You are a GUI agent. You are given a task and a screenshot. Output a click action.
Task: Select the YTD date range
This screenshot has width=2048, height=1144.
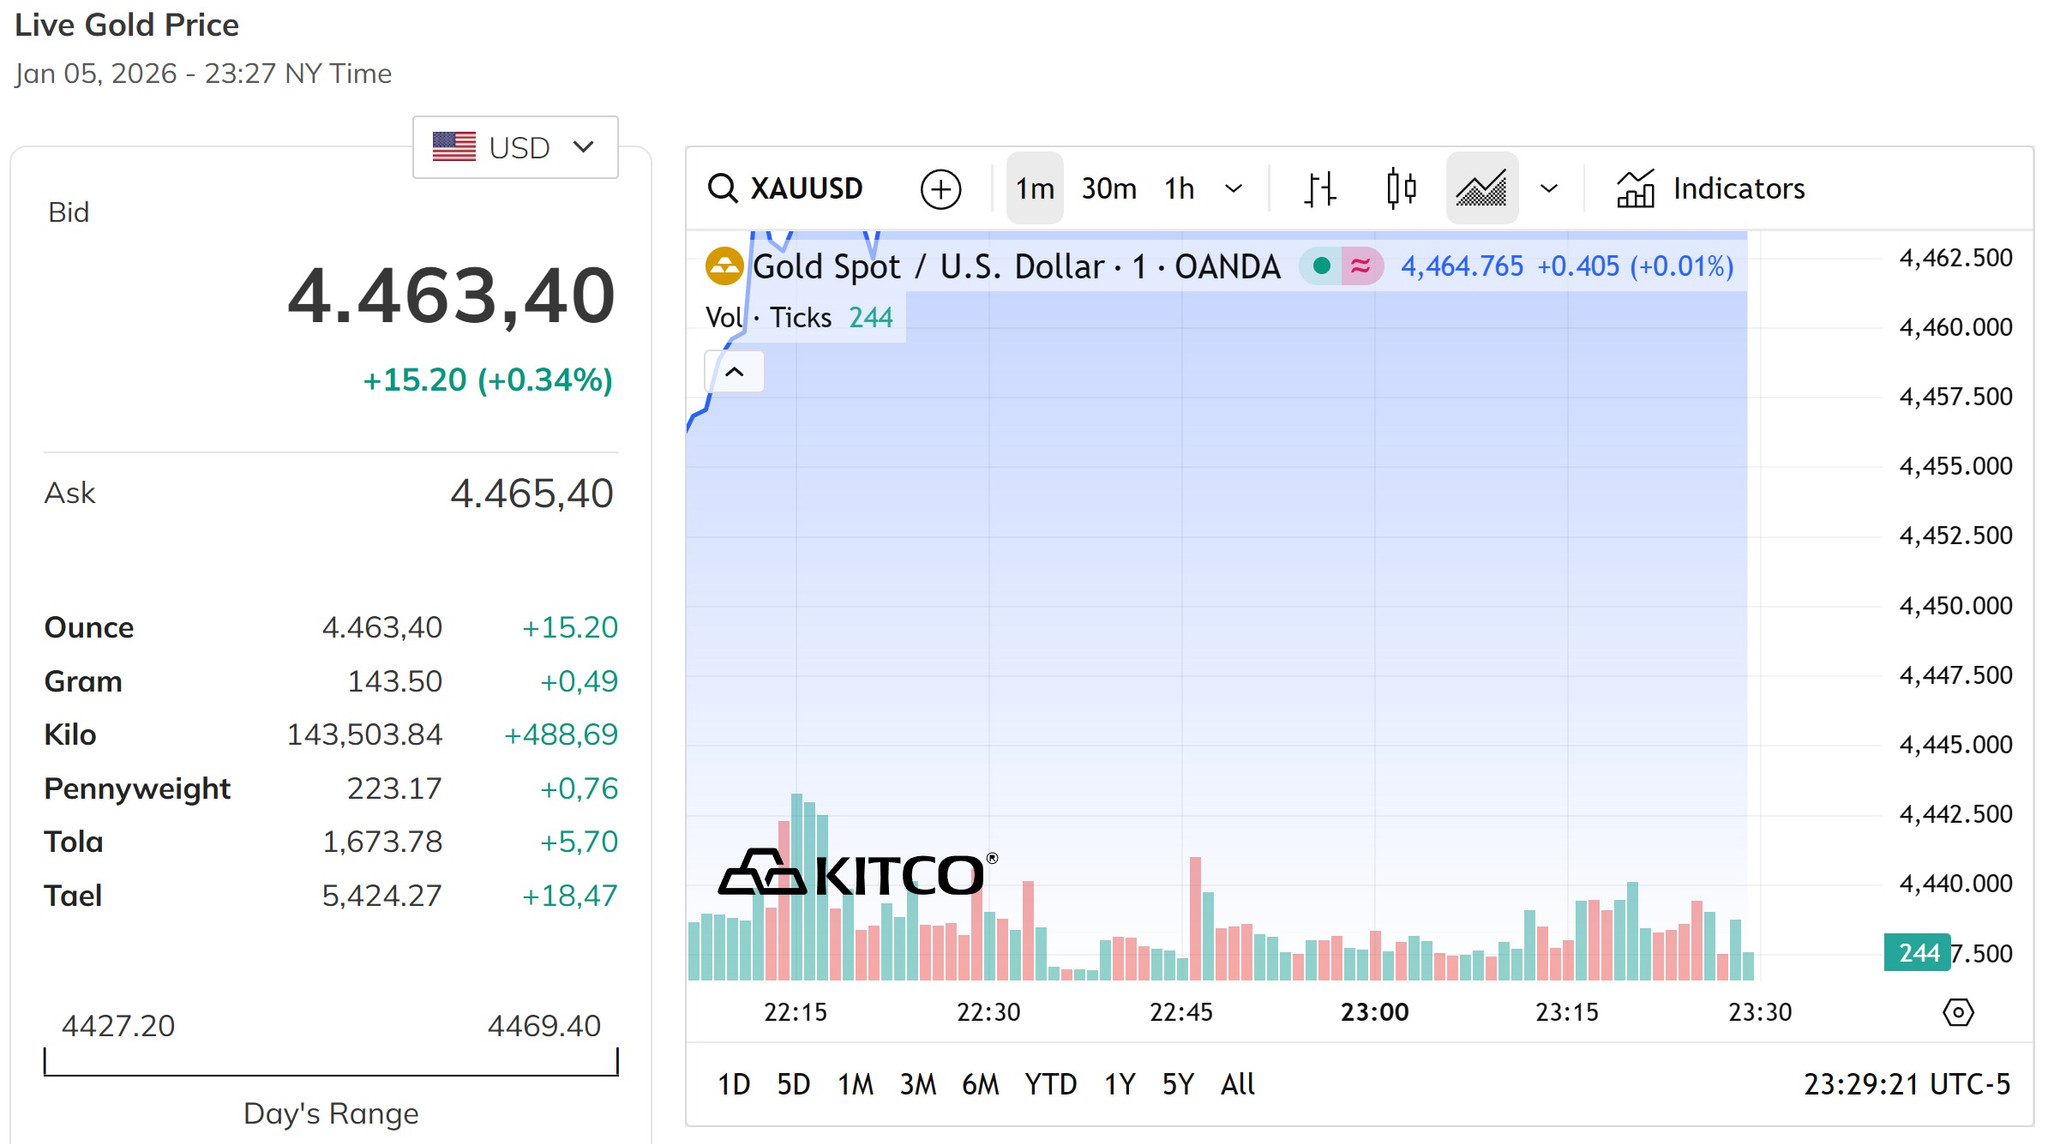(1050, 1084)
